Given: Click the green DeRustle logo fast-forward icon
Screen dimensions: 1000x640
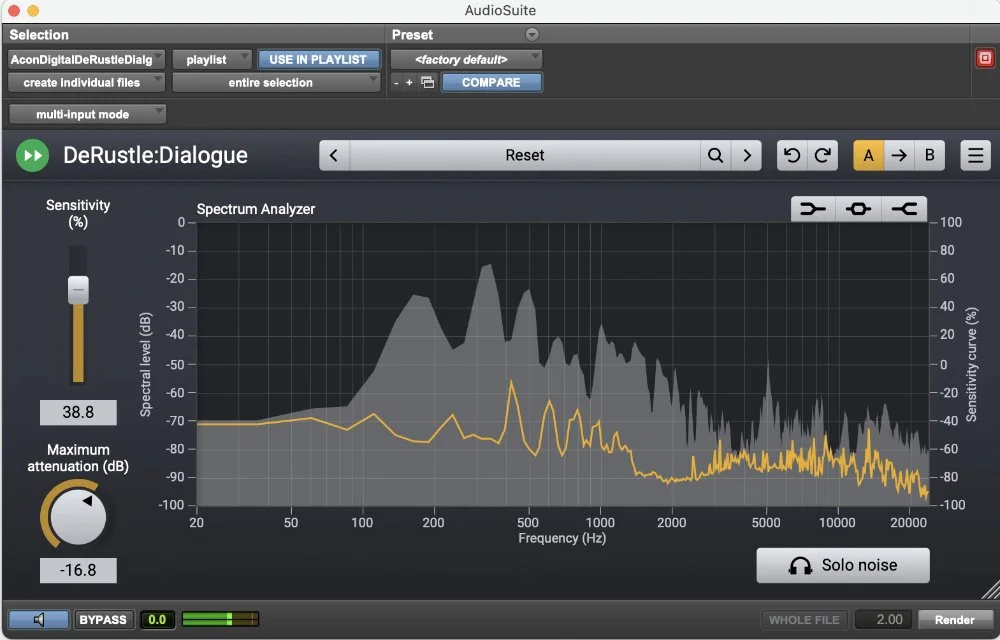Looking at the screenshot, I should (33, 156).
